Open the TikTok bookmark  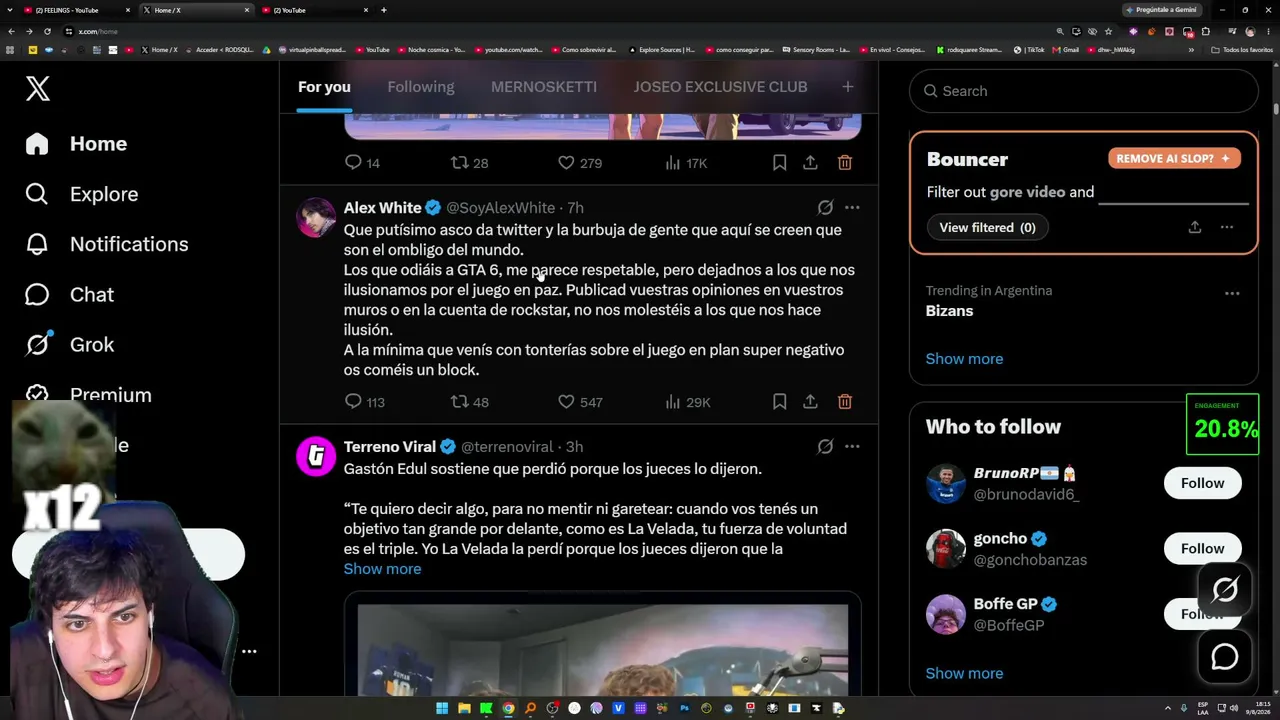tap(1029, 49)
